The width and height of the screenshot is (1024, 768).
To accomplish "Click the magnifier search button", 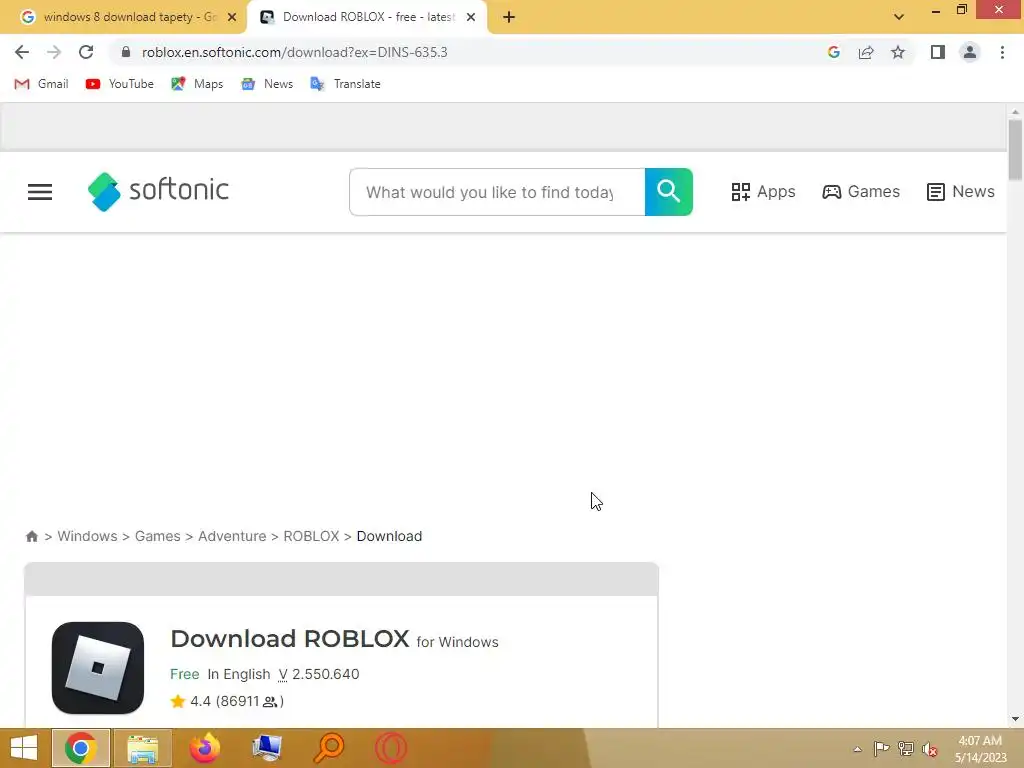I will coord(669,192).
